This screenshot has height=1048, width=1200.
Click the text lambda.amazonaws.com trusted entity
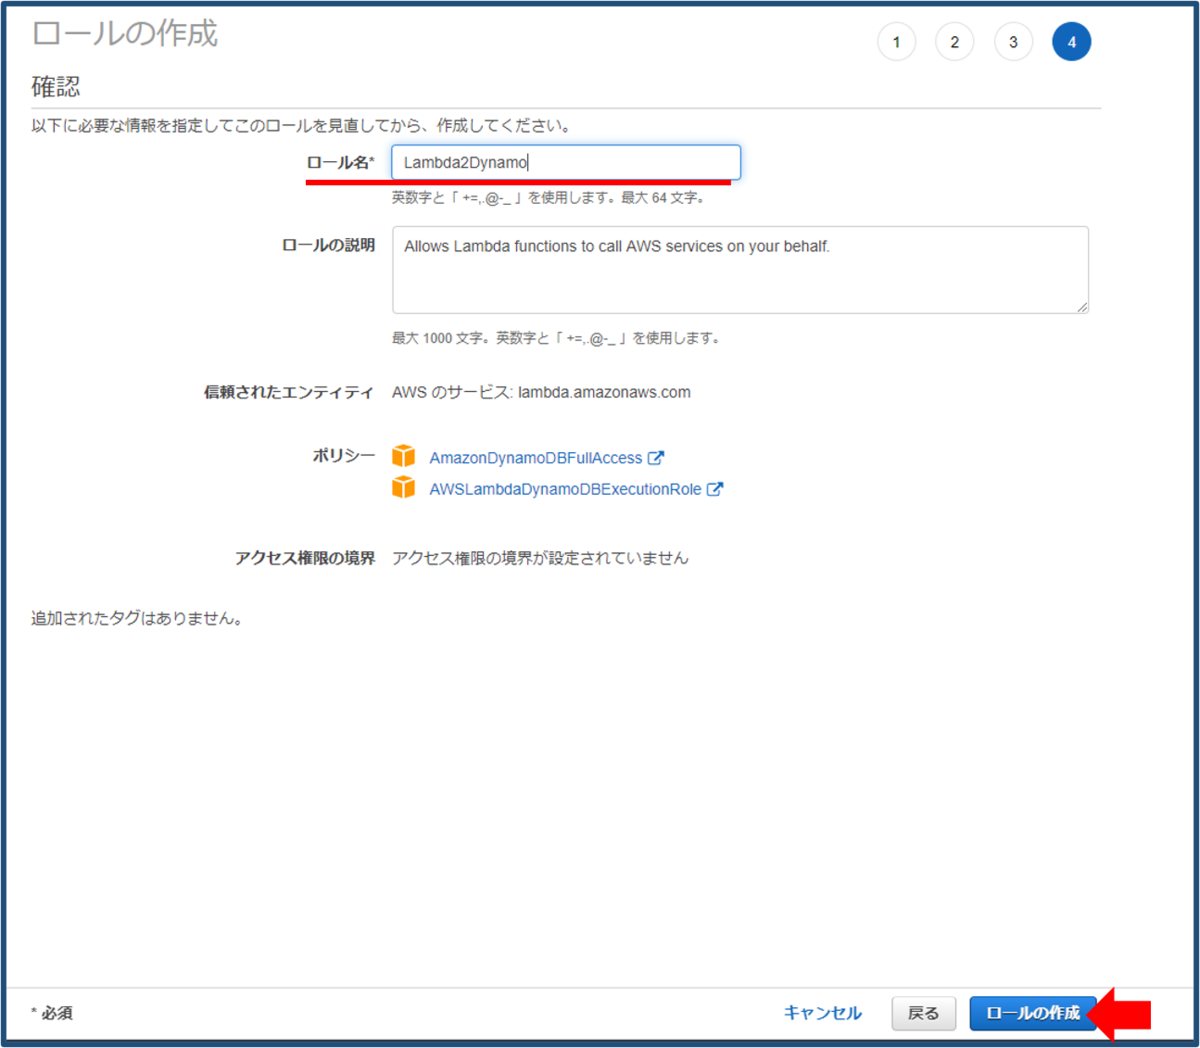pyautogui.click(x=604, y=392)
